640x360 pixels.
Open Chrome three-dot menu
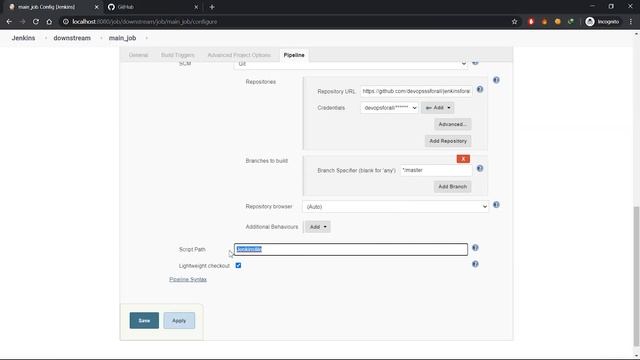631,22
